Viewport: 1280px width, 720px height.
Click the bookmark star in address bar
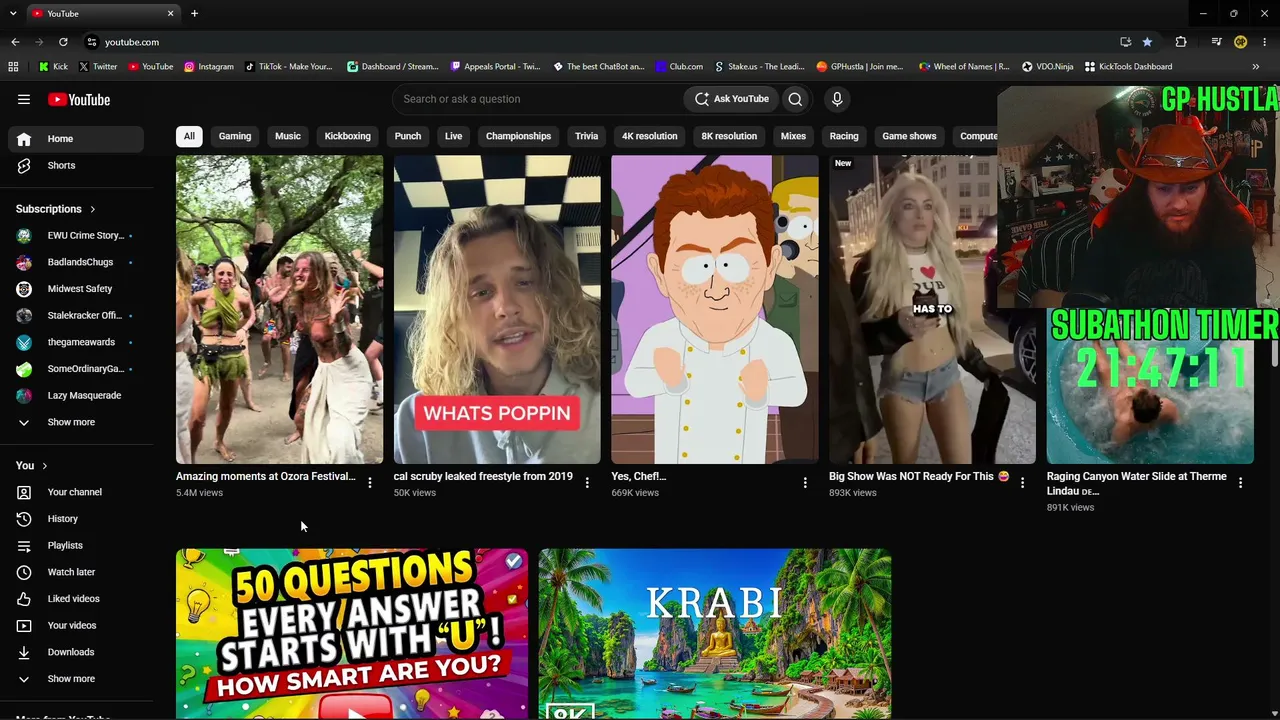(1147, 42)
